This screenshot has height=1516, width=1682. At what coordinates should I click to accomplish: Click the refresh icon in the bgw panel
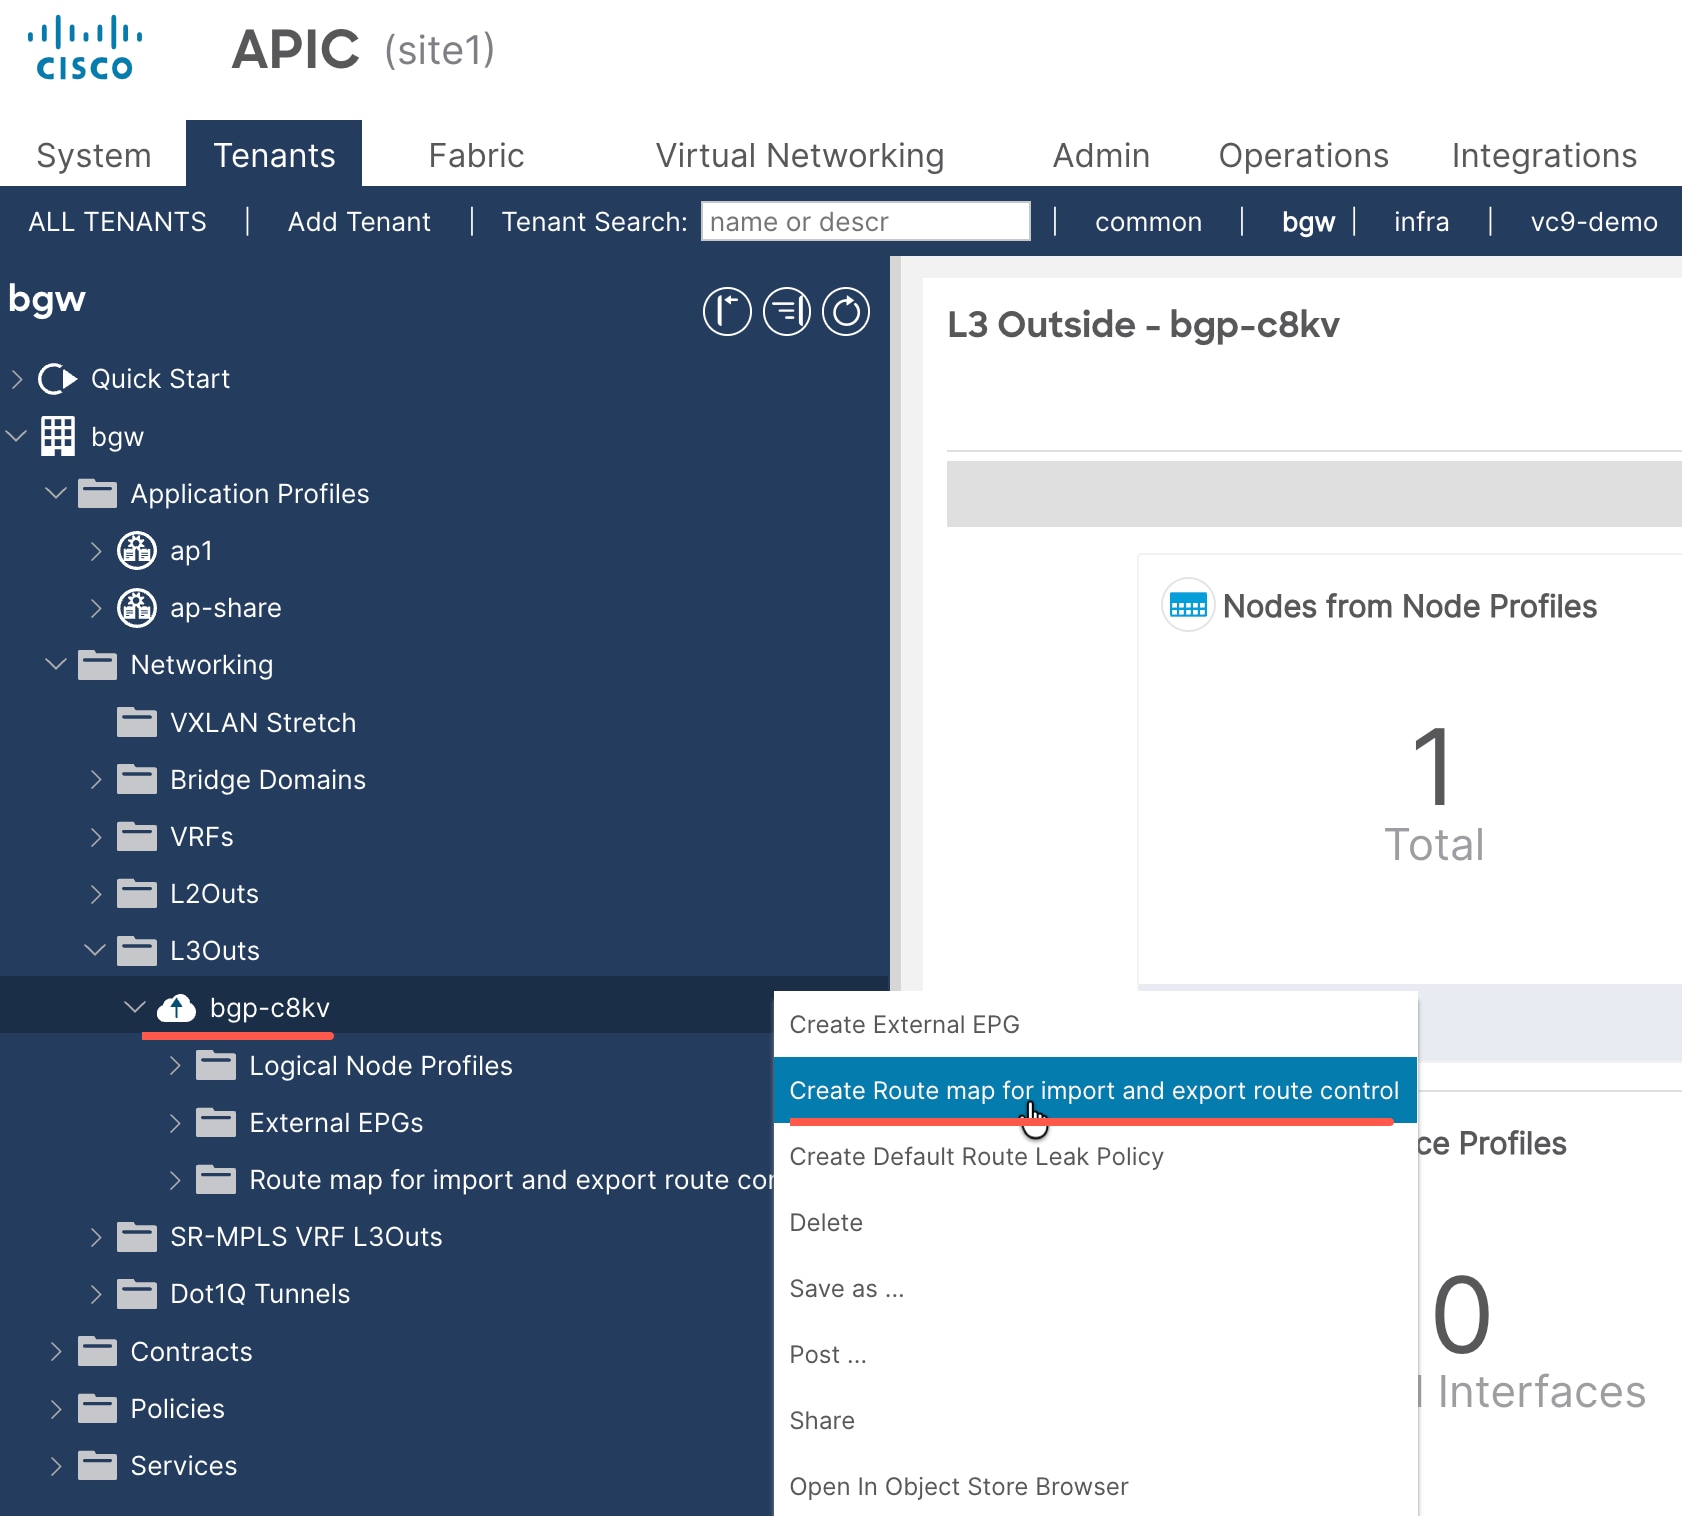tap(846, 311)
